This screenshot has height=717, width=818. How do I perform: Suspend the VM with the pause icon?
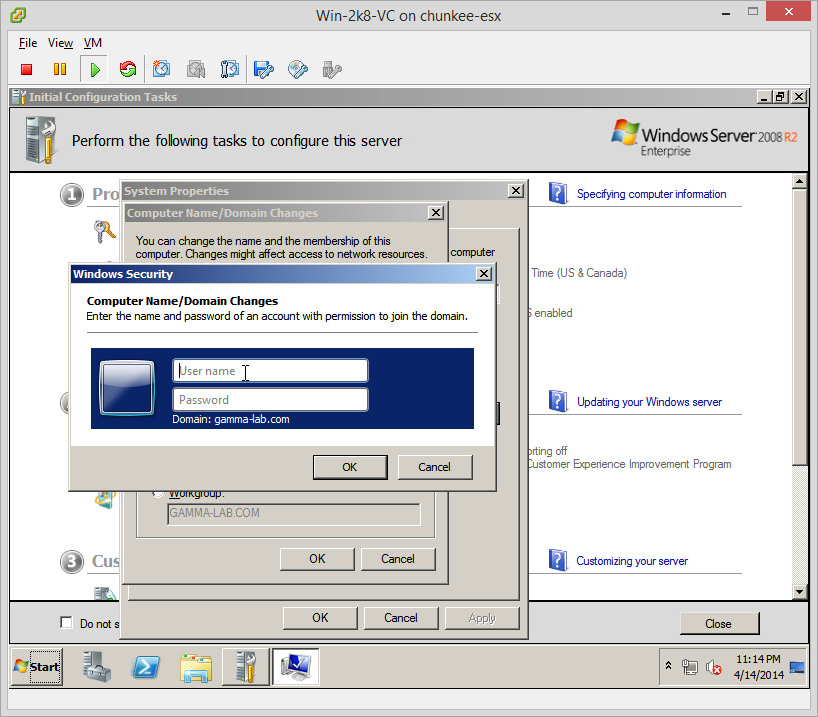tap(60, 69)
